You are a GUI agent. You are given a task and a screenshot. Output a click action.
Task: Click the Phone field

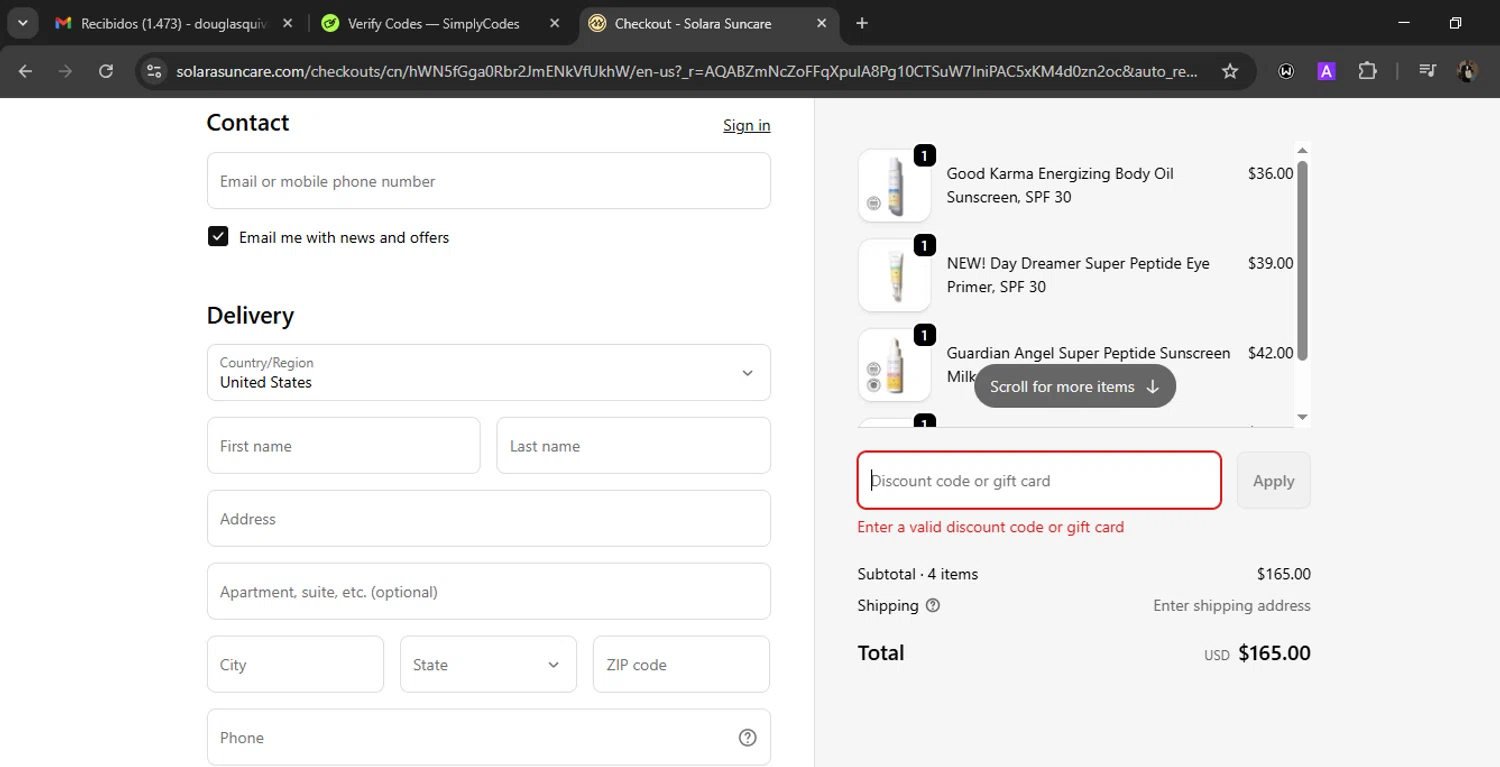tap(488, 738)
